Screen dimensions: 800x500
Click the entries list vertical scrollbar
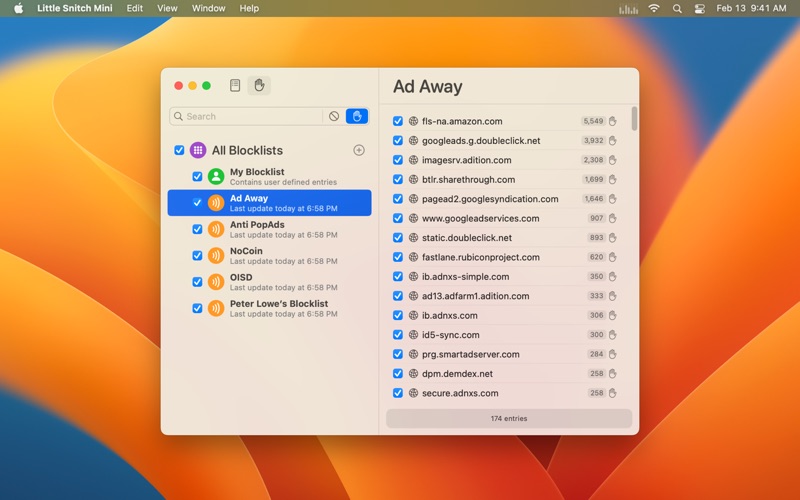point(634,118)
